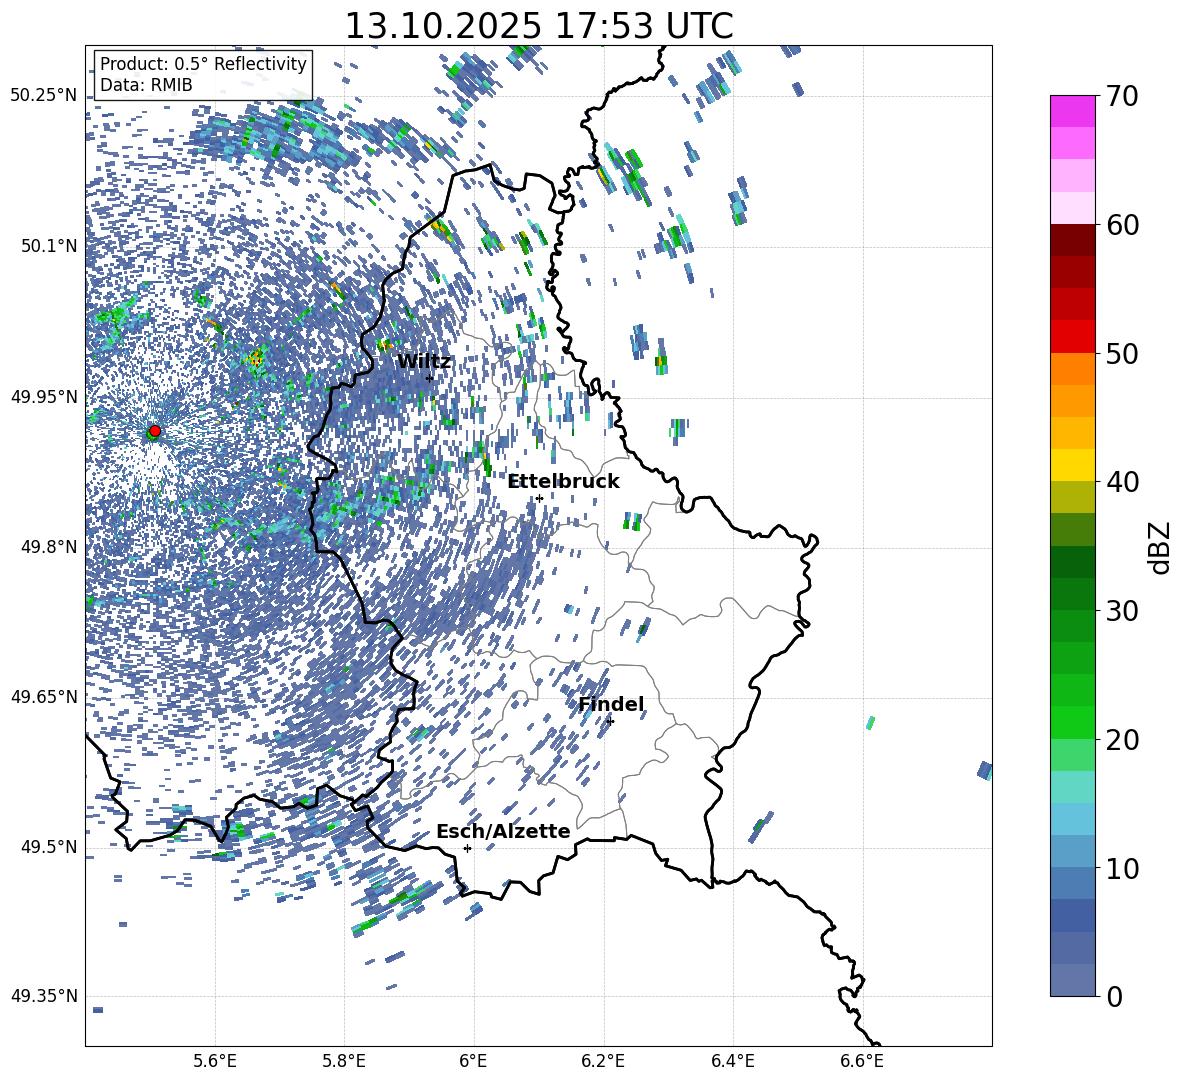Click the 50.25°N latitude label

pos(44,96)
